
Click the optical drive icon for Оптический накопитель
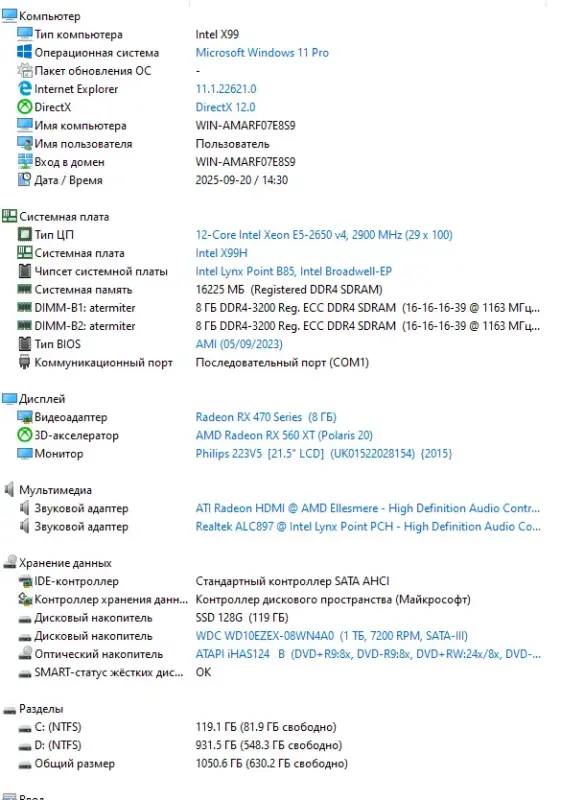[24, 654]
